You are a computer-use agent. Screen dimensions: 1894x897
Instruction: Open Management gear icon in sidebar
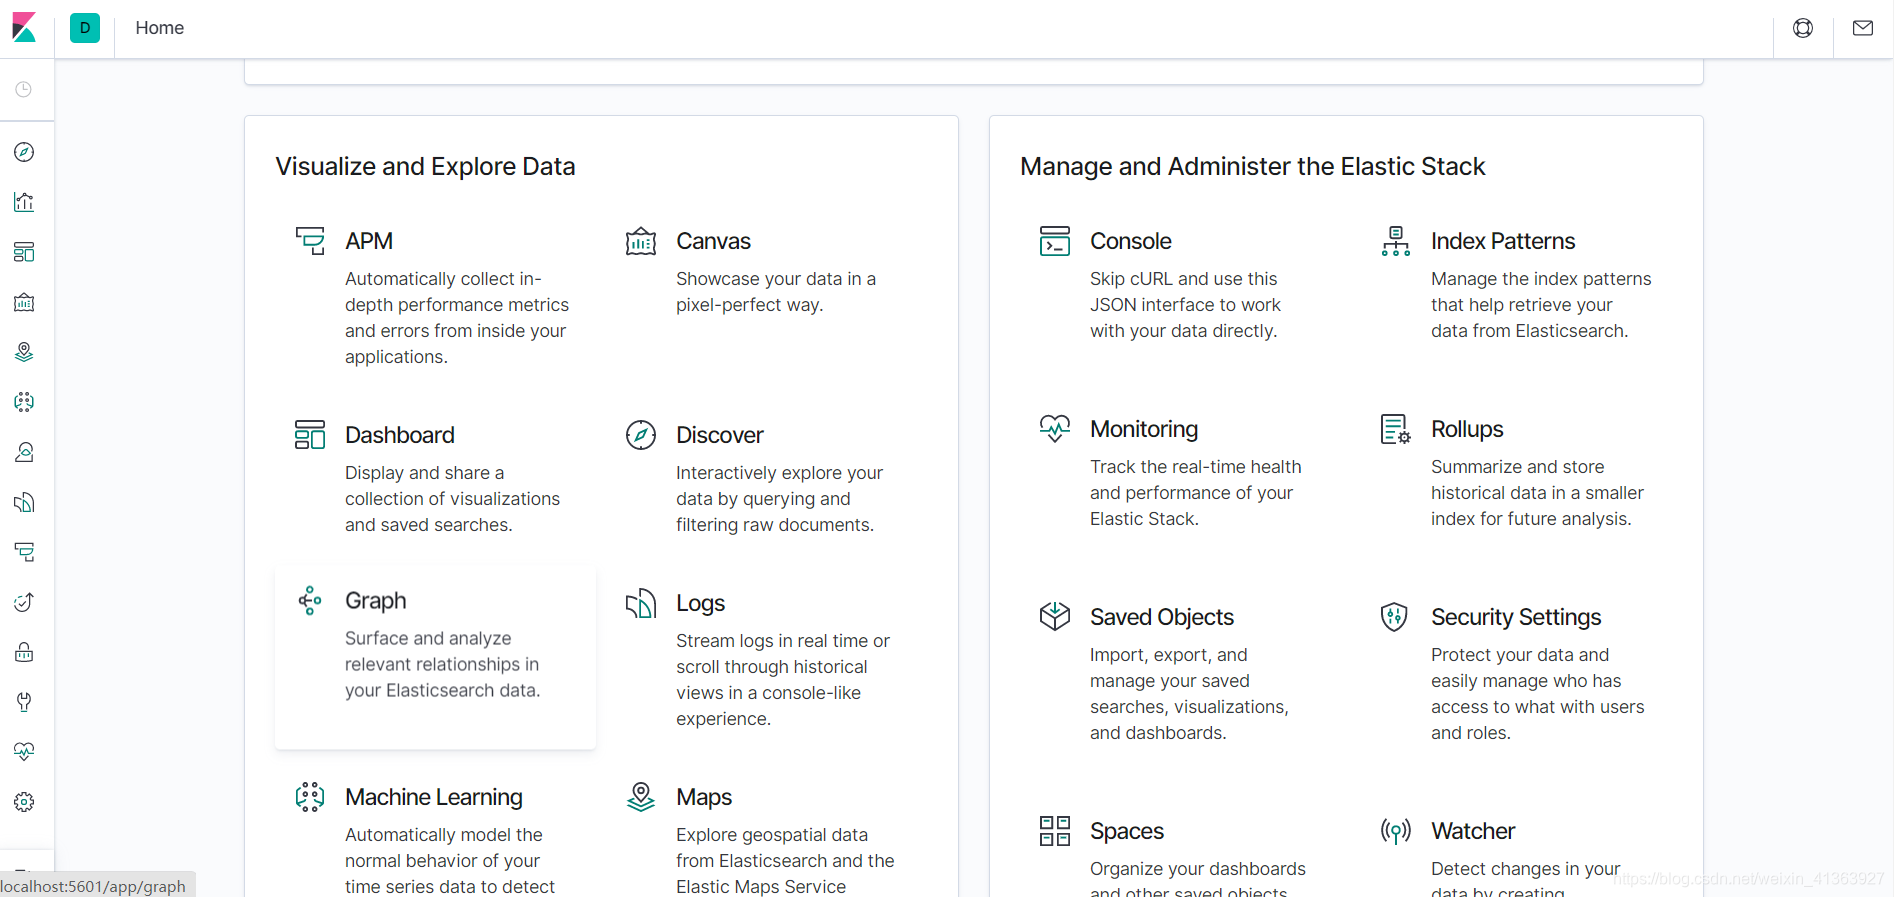tap(24, 802)
